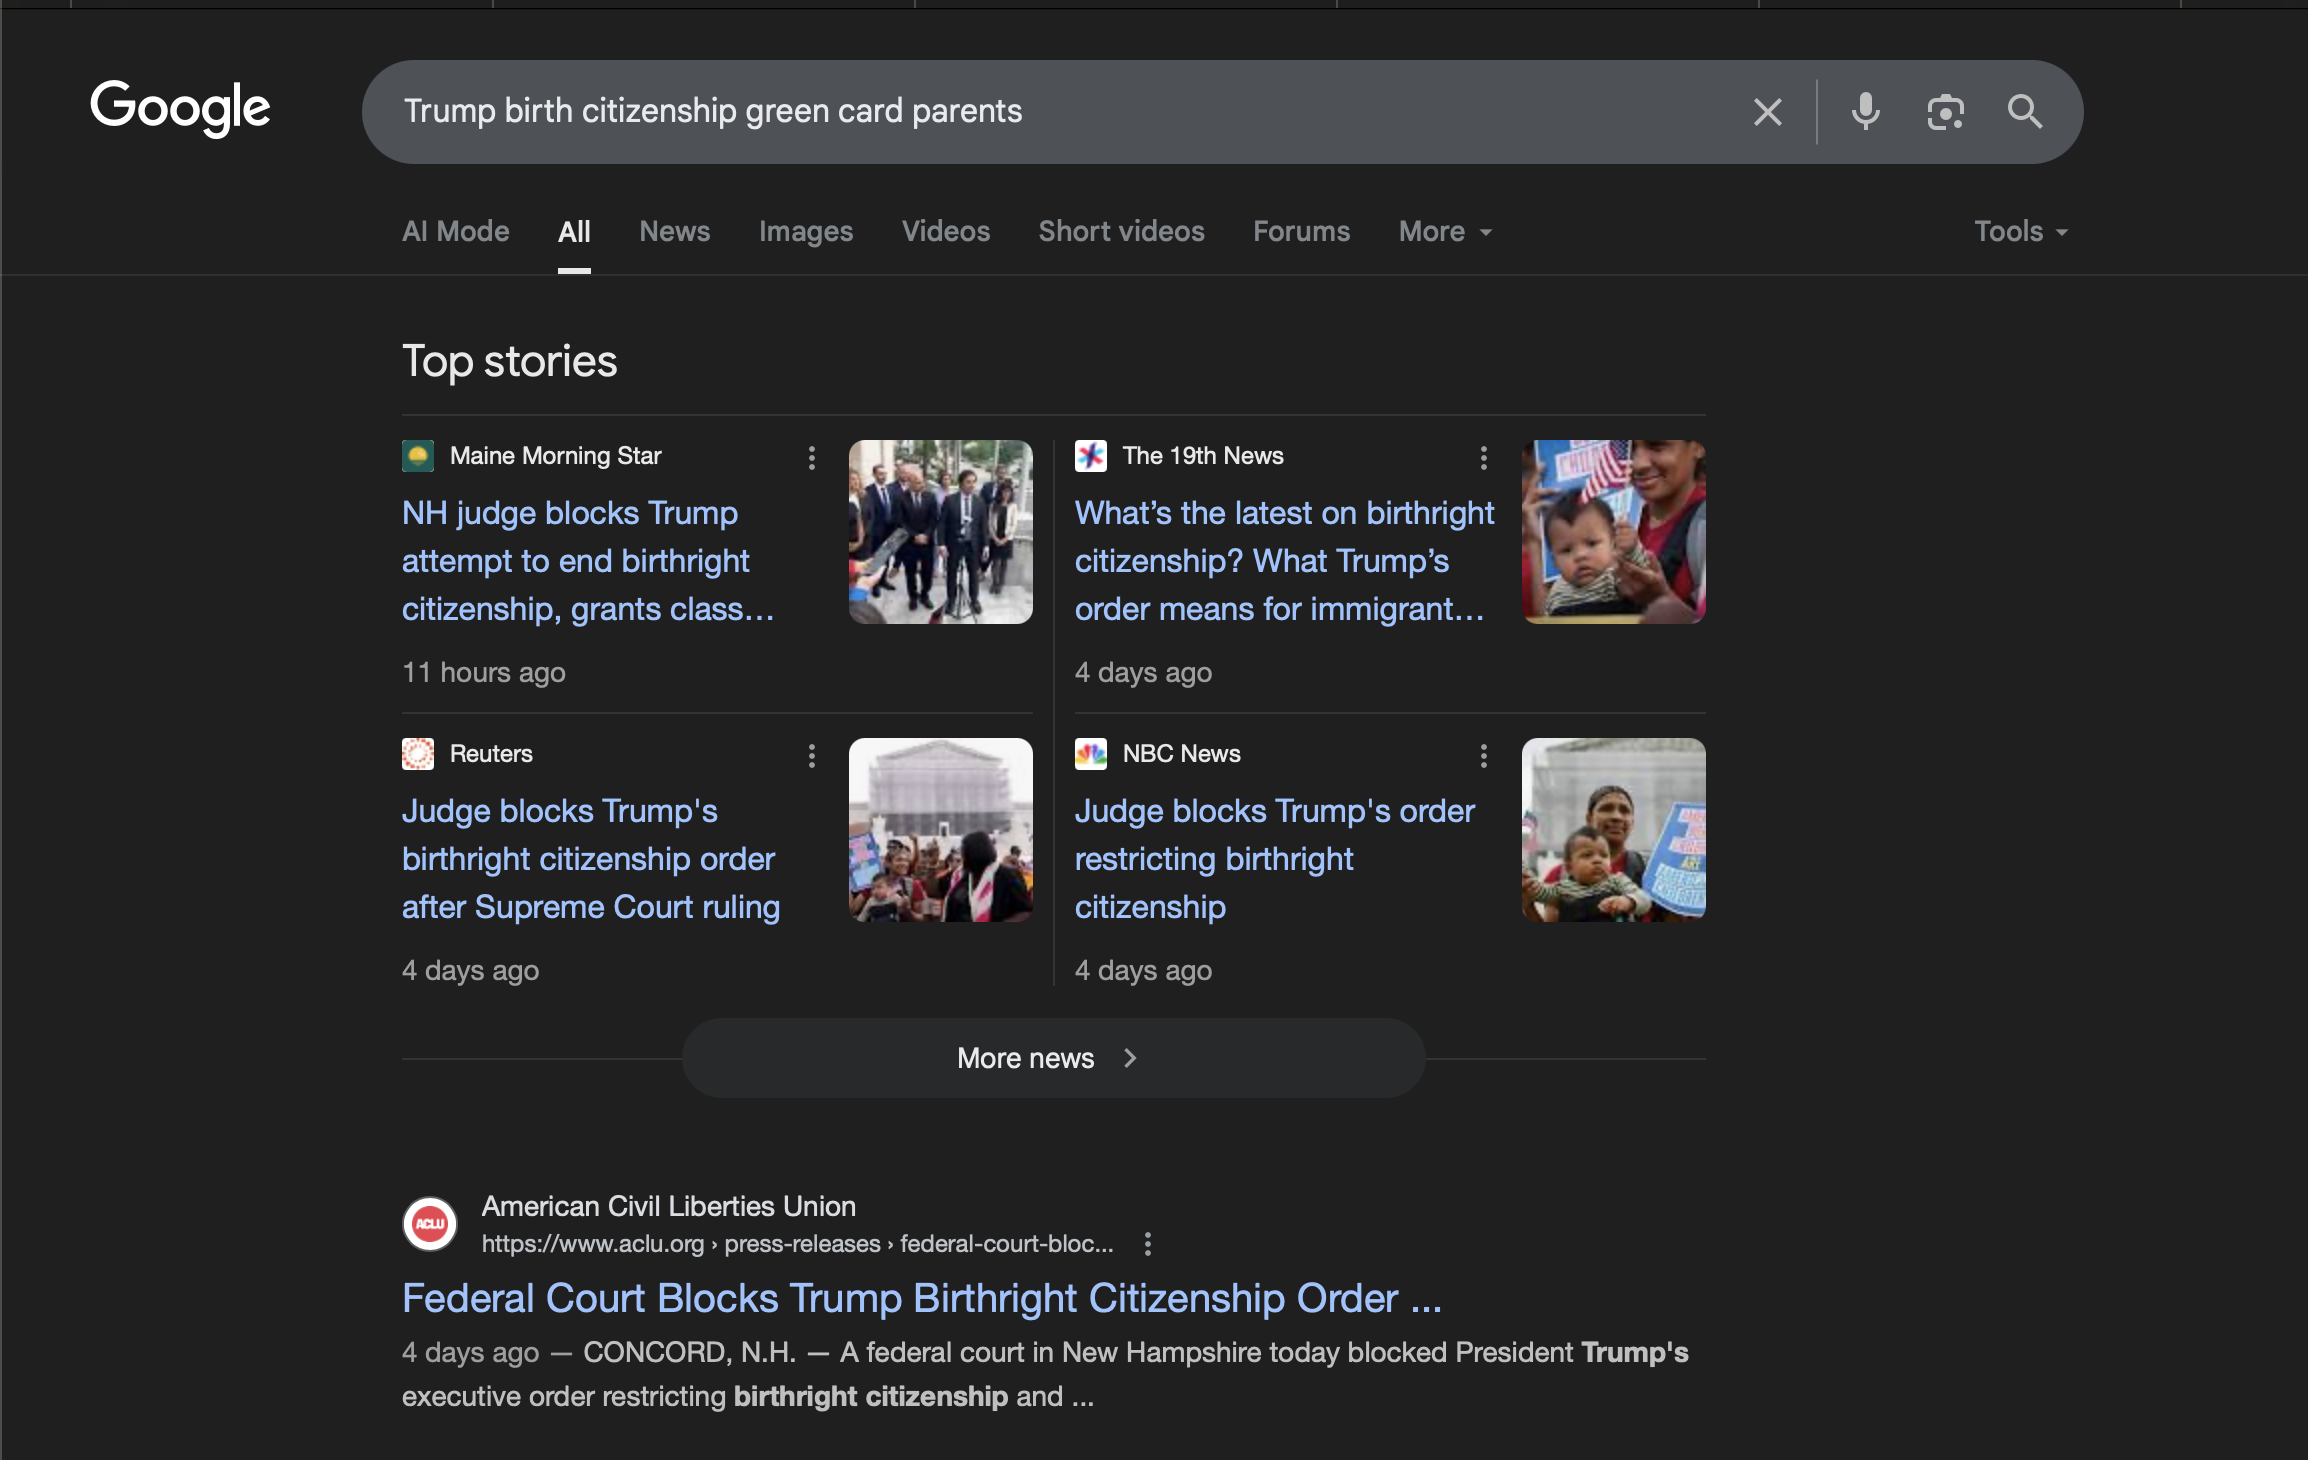Click the Top stories heading
The height and width of the screenshot is (1460, 2308).
pos(510,362)
